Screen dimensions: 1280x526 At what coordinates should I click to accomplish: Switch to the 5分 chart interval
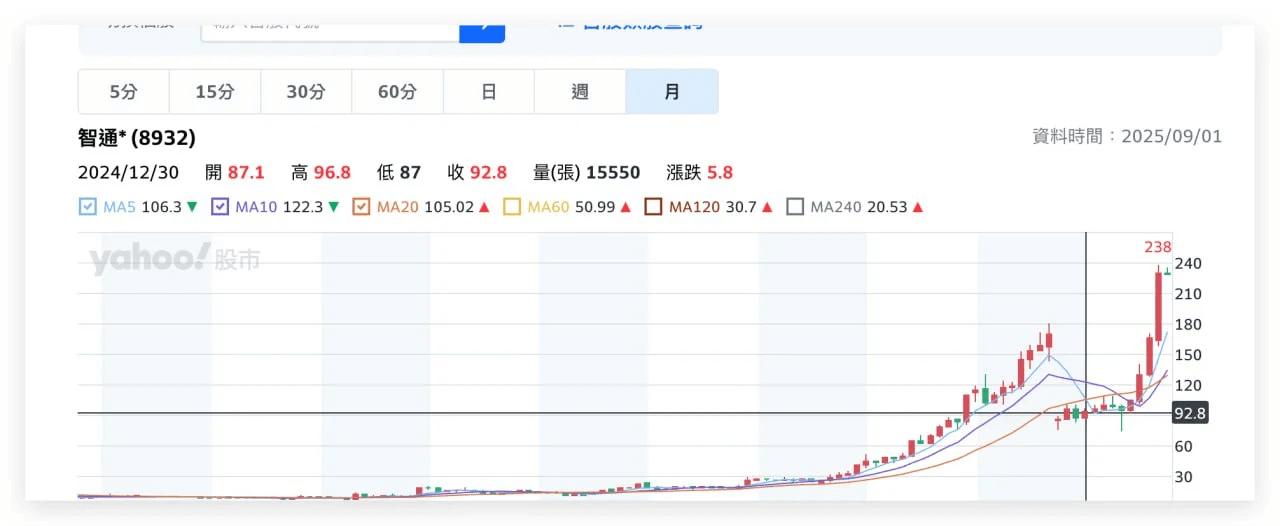coord(124,92)
